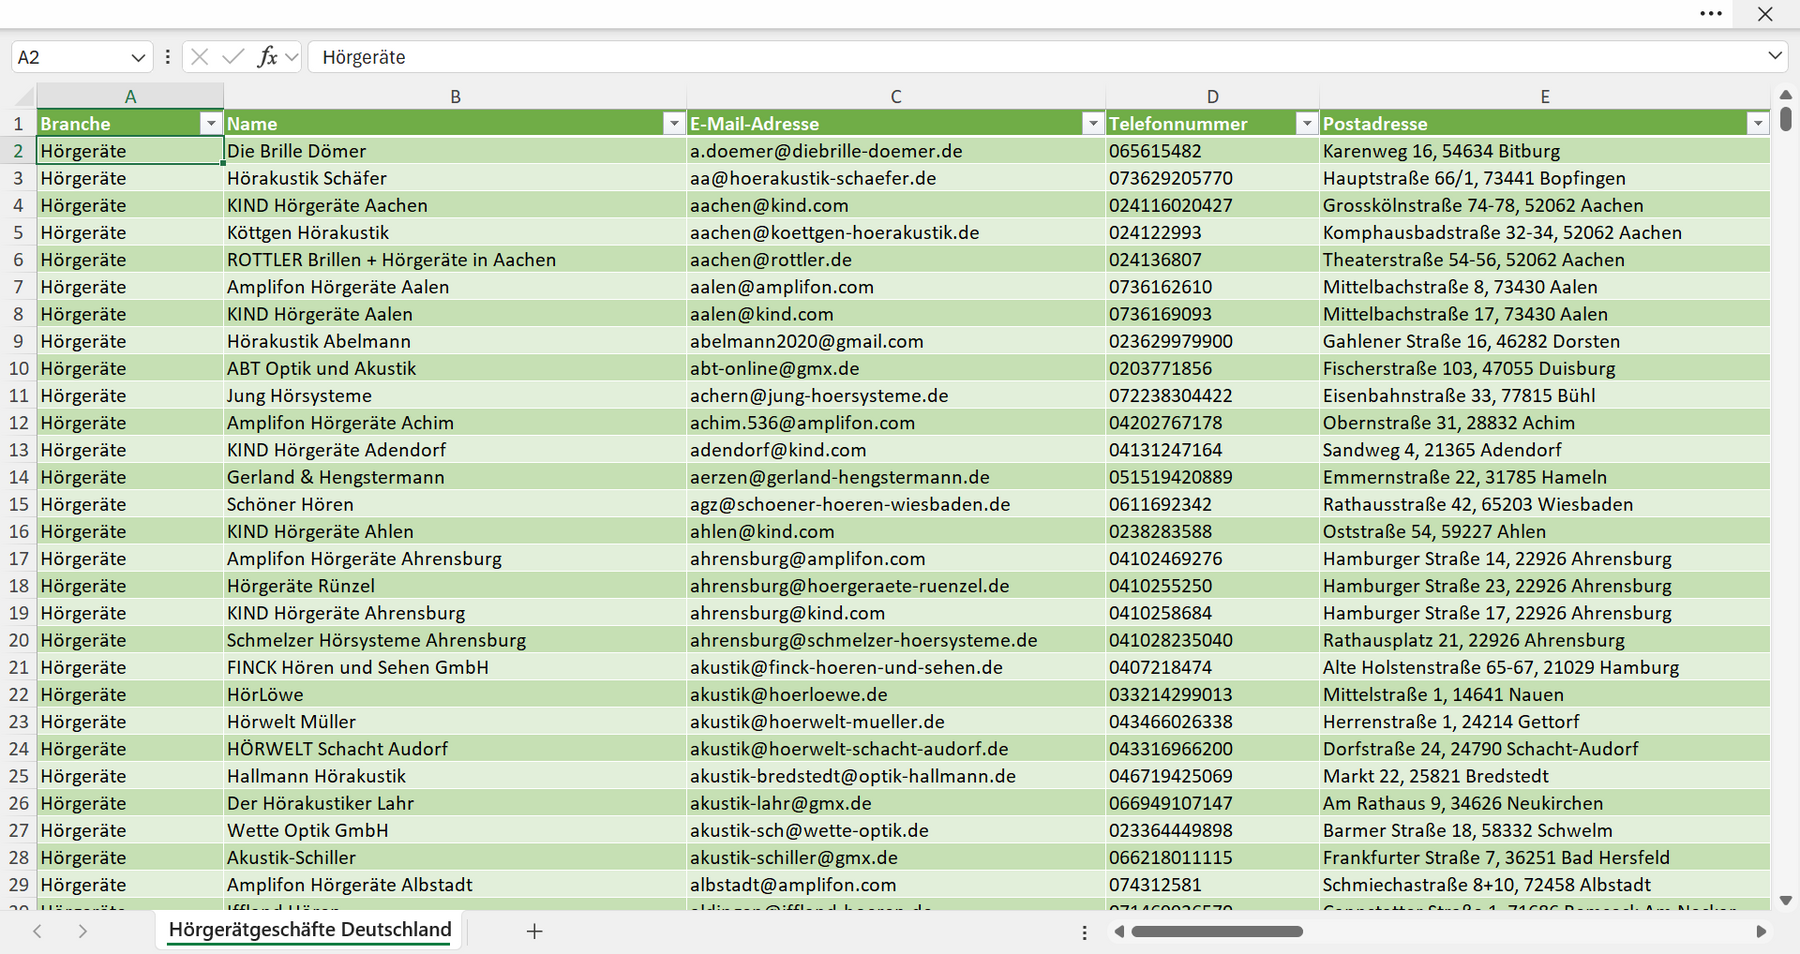Open the Branche column filter dropdown
This screenshot has height=954, width=1800.
click(210, 123)
